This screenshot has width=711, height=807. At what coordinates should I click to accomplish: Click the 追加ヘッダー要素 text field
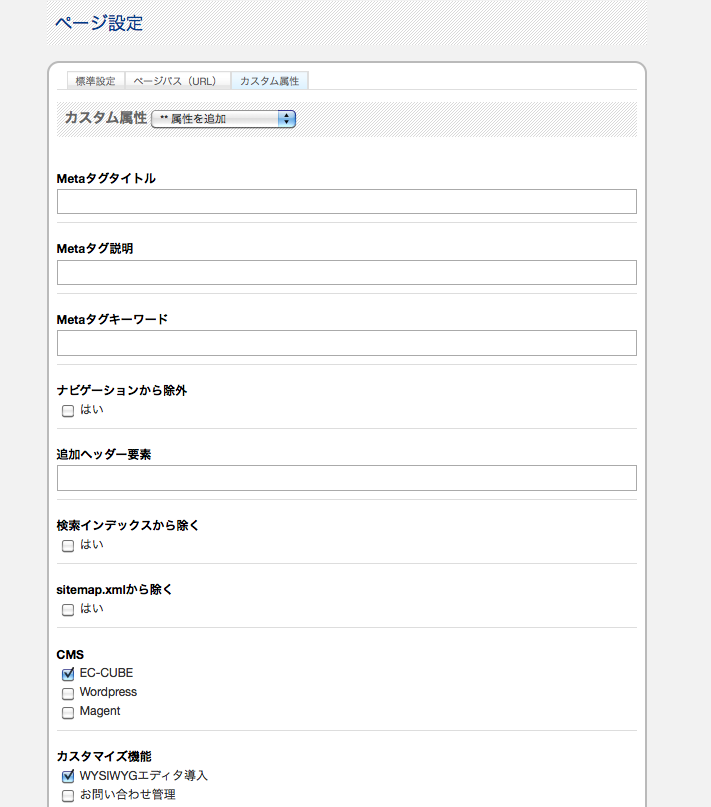click(346, 478)
